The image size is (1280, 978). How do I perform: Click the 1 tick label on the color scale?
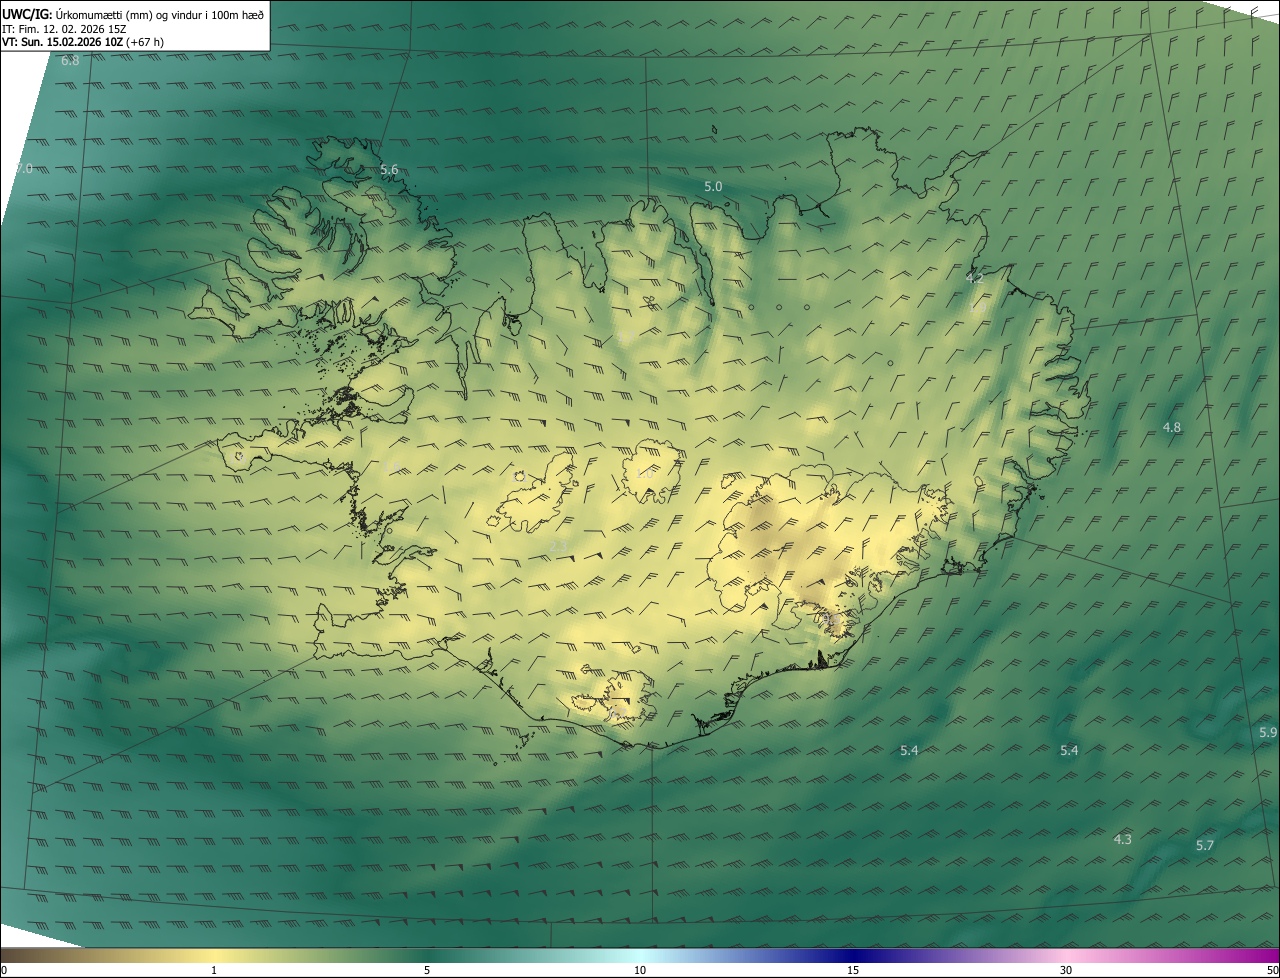coord(214,970)
